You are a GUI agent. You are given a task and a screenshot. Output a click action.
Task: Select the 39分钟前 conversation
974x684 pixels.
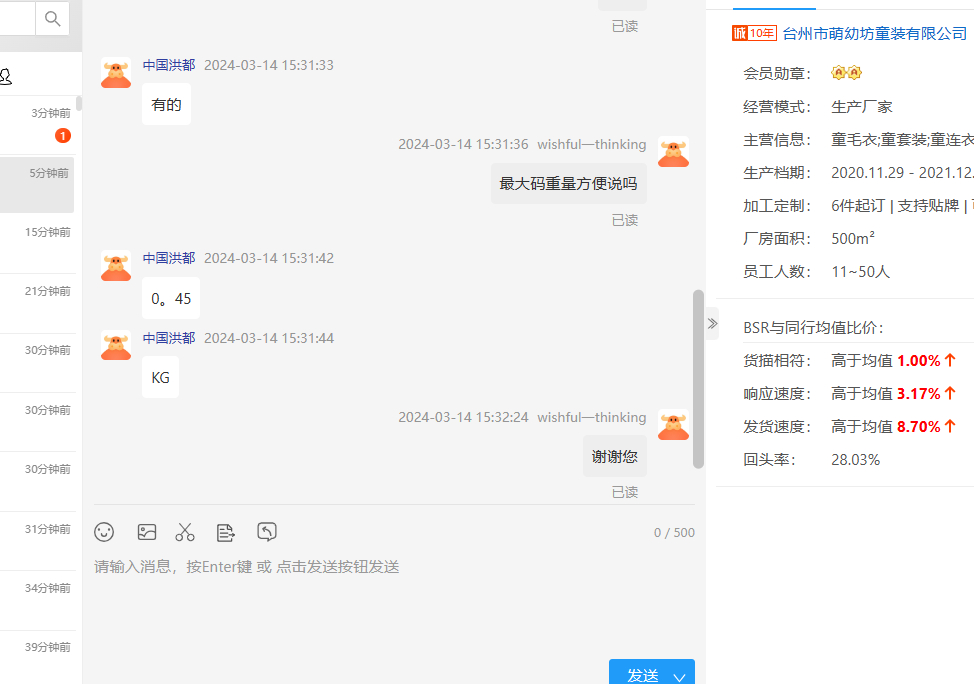tap(37, 657)
